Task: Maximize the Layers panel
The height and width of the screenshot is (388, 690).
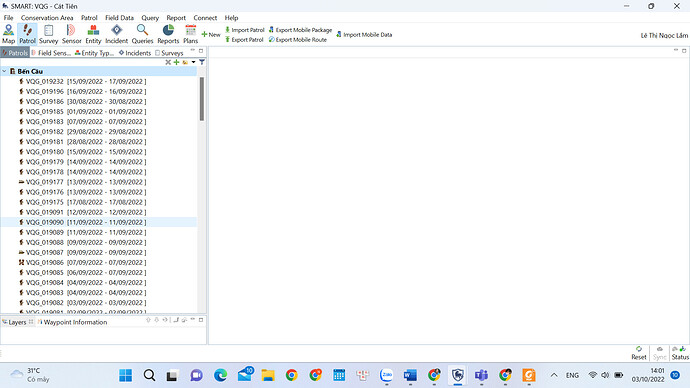Action: pyautogui.click(x=201, y=320)
